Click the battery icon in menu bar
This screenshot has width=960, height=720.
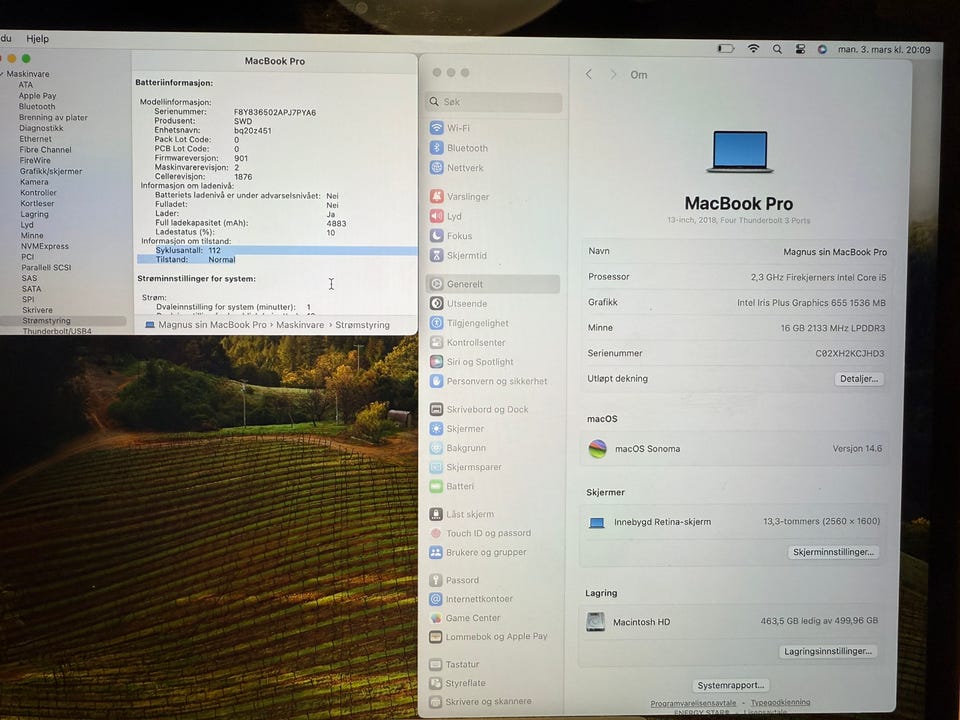click(x=726, y=48)
